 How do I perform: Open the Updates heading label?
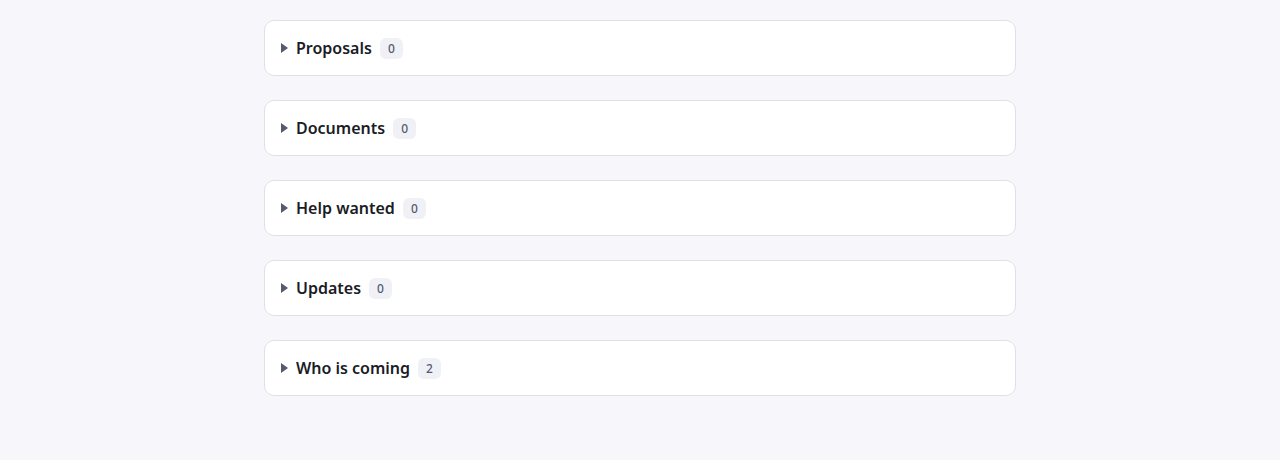point(328,288)
